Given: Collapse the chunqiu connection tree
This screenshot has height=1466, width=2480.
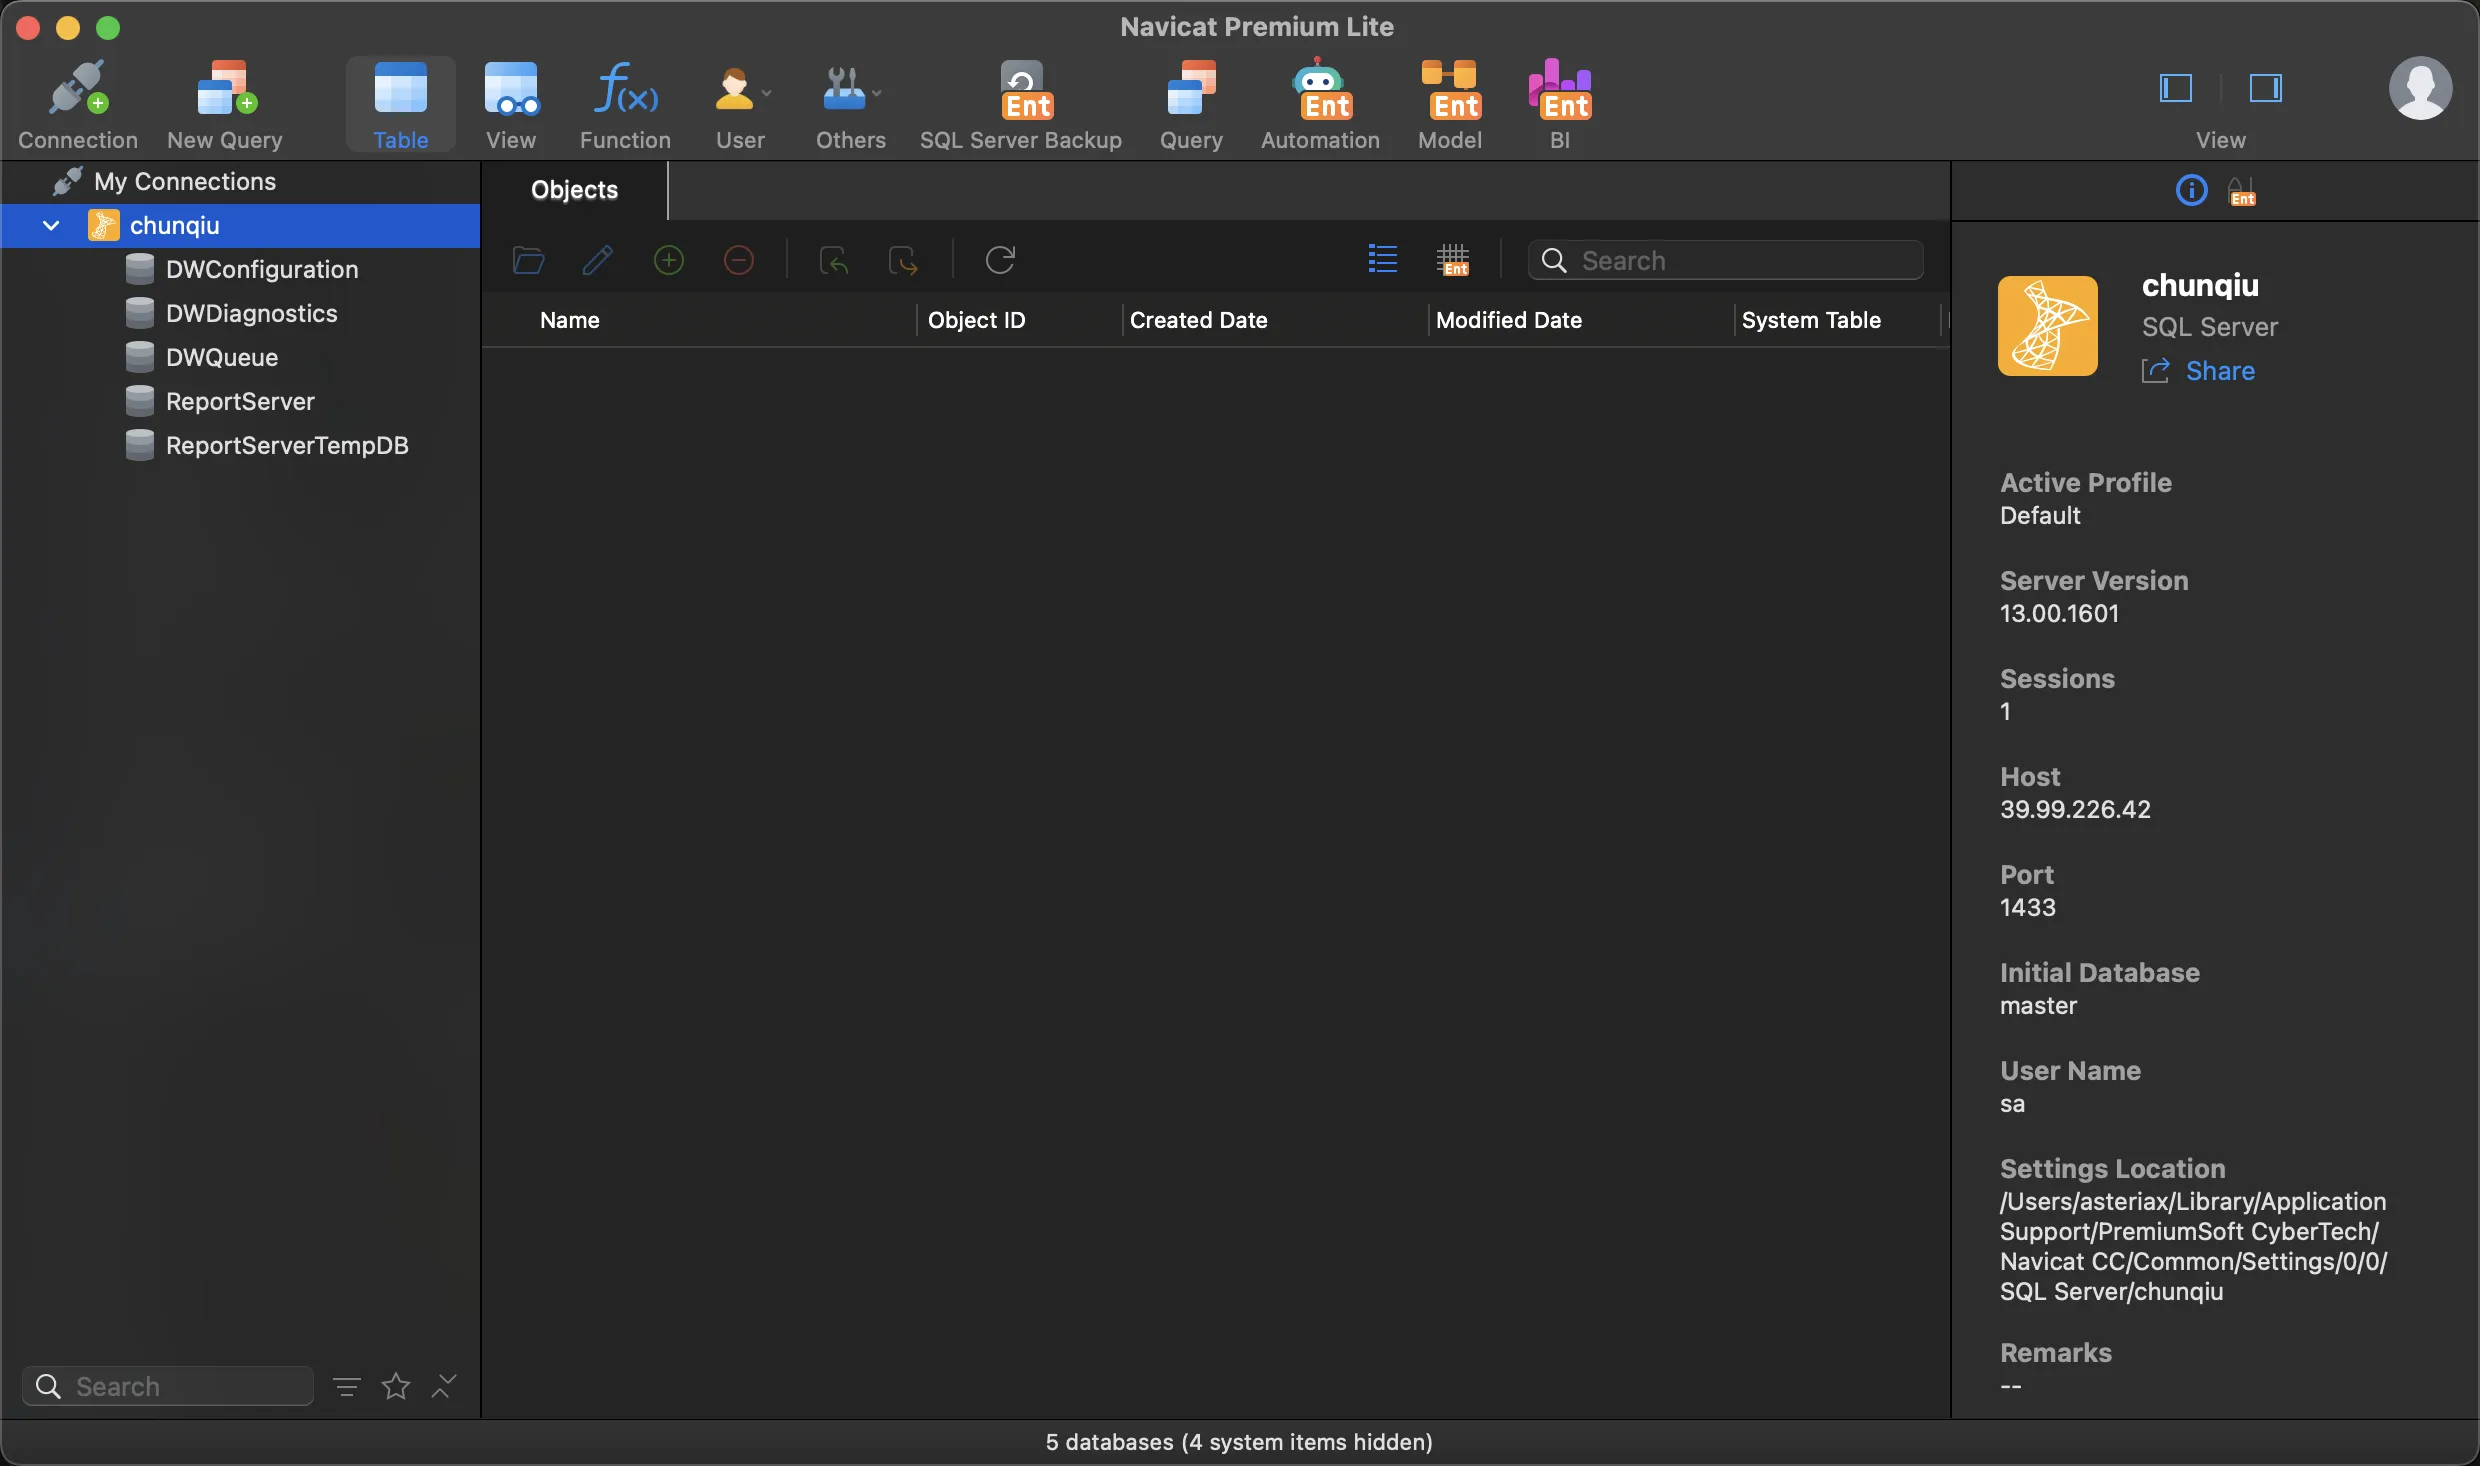Looking at the screenshot, I should pos(51,226).
